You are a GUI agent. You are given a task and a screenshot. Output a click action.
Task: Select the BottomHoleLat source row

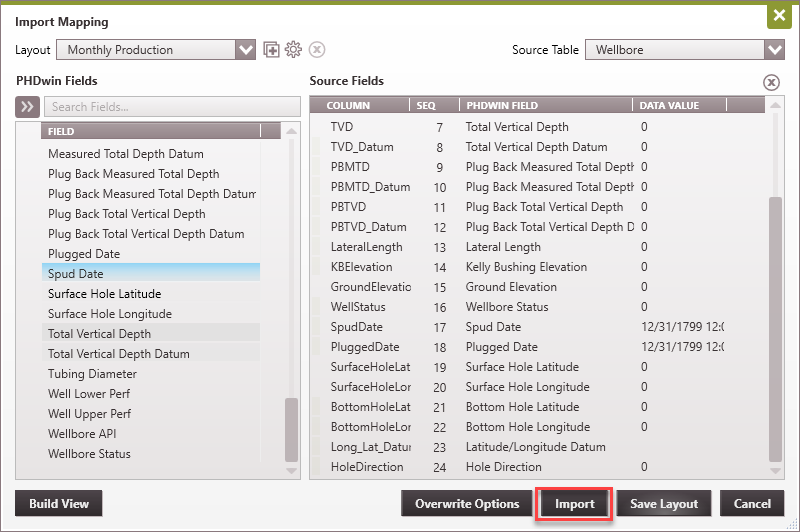coord(538,407)
